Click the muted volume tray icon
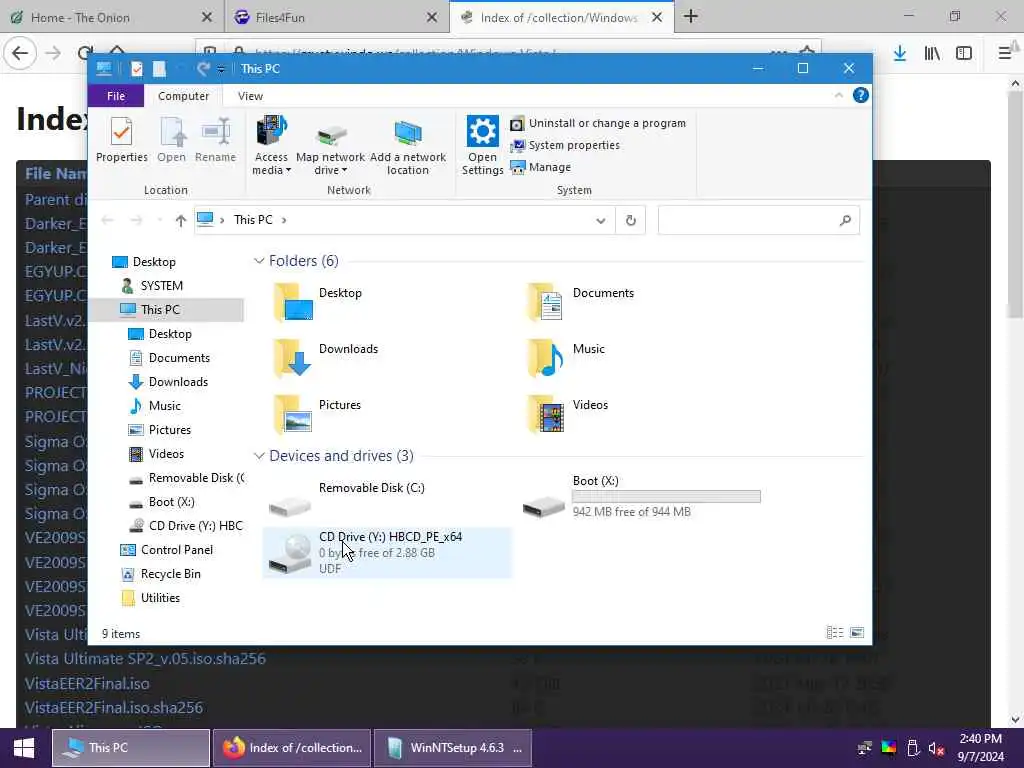Viewport: 1024px width, 768px height. tap(936, 748)
